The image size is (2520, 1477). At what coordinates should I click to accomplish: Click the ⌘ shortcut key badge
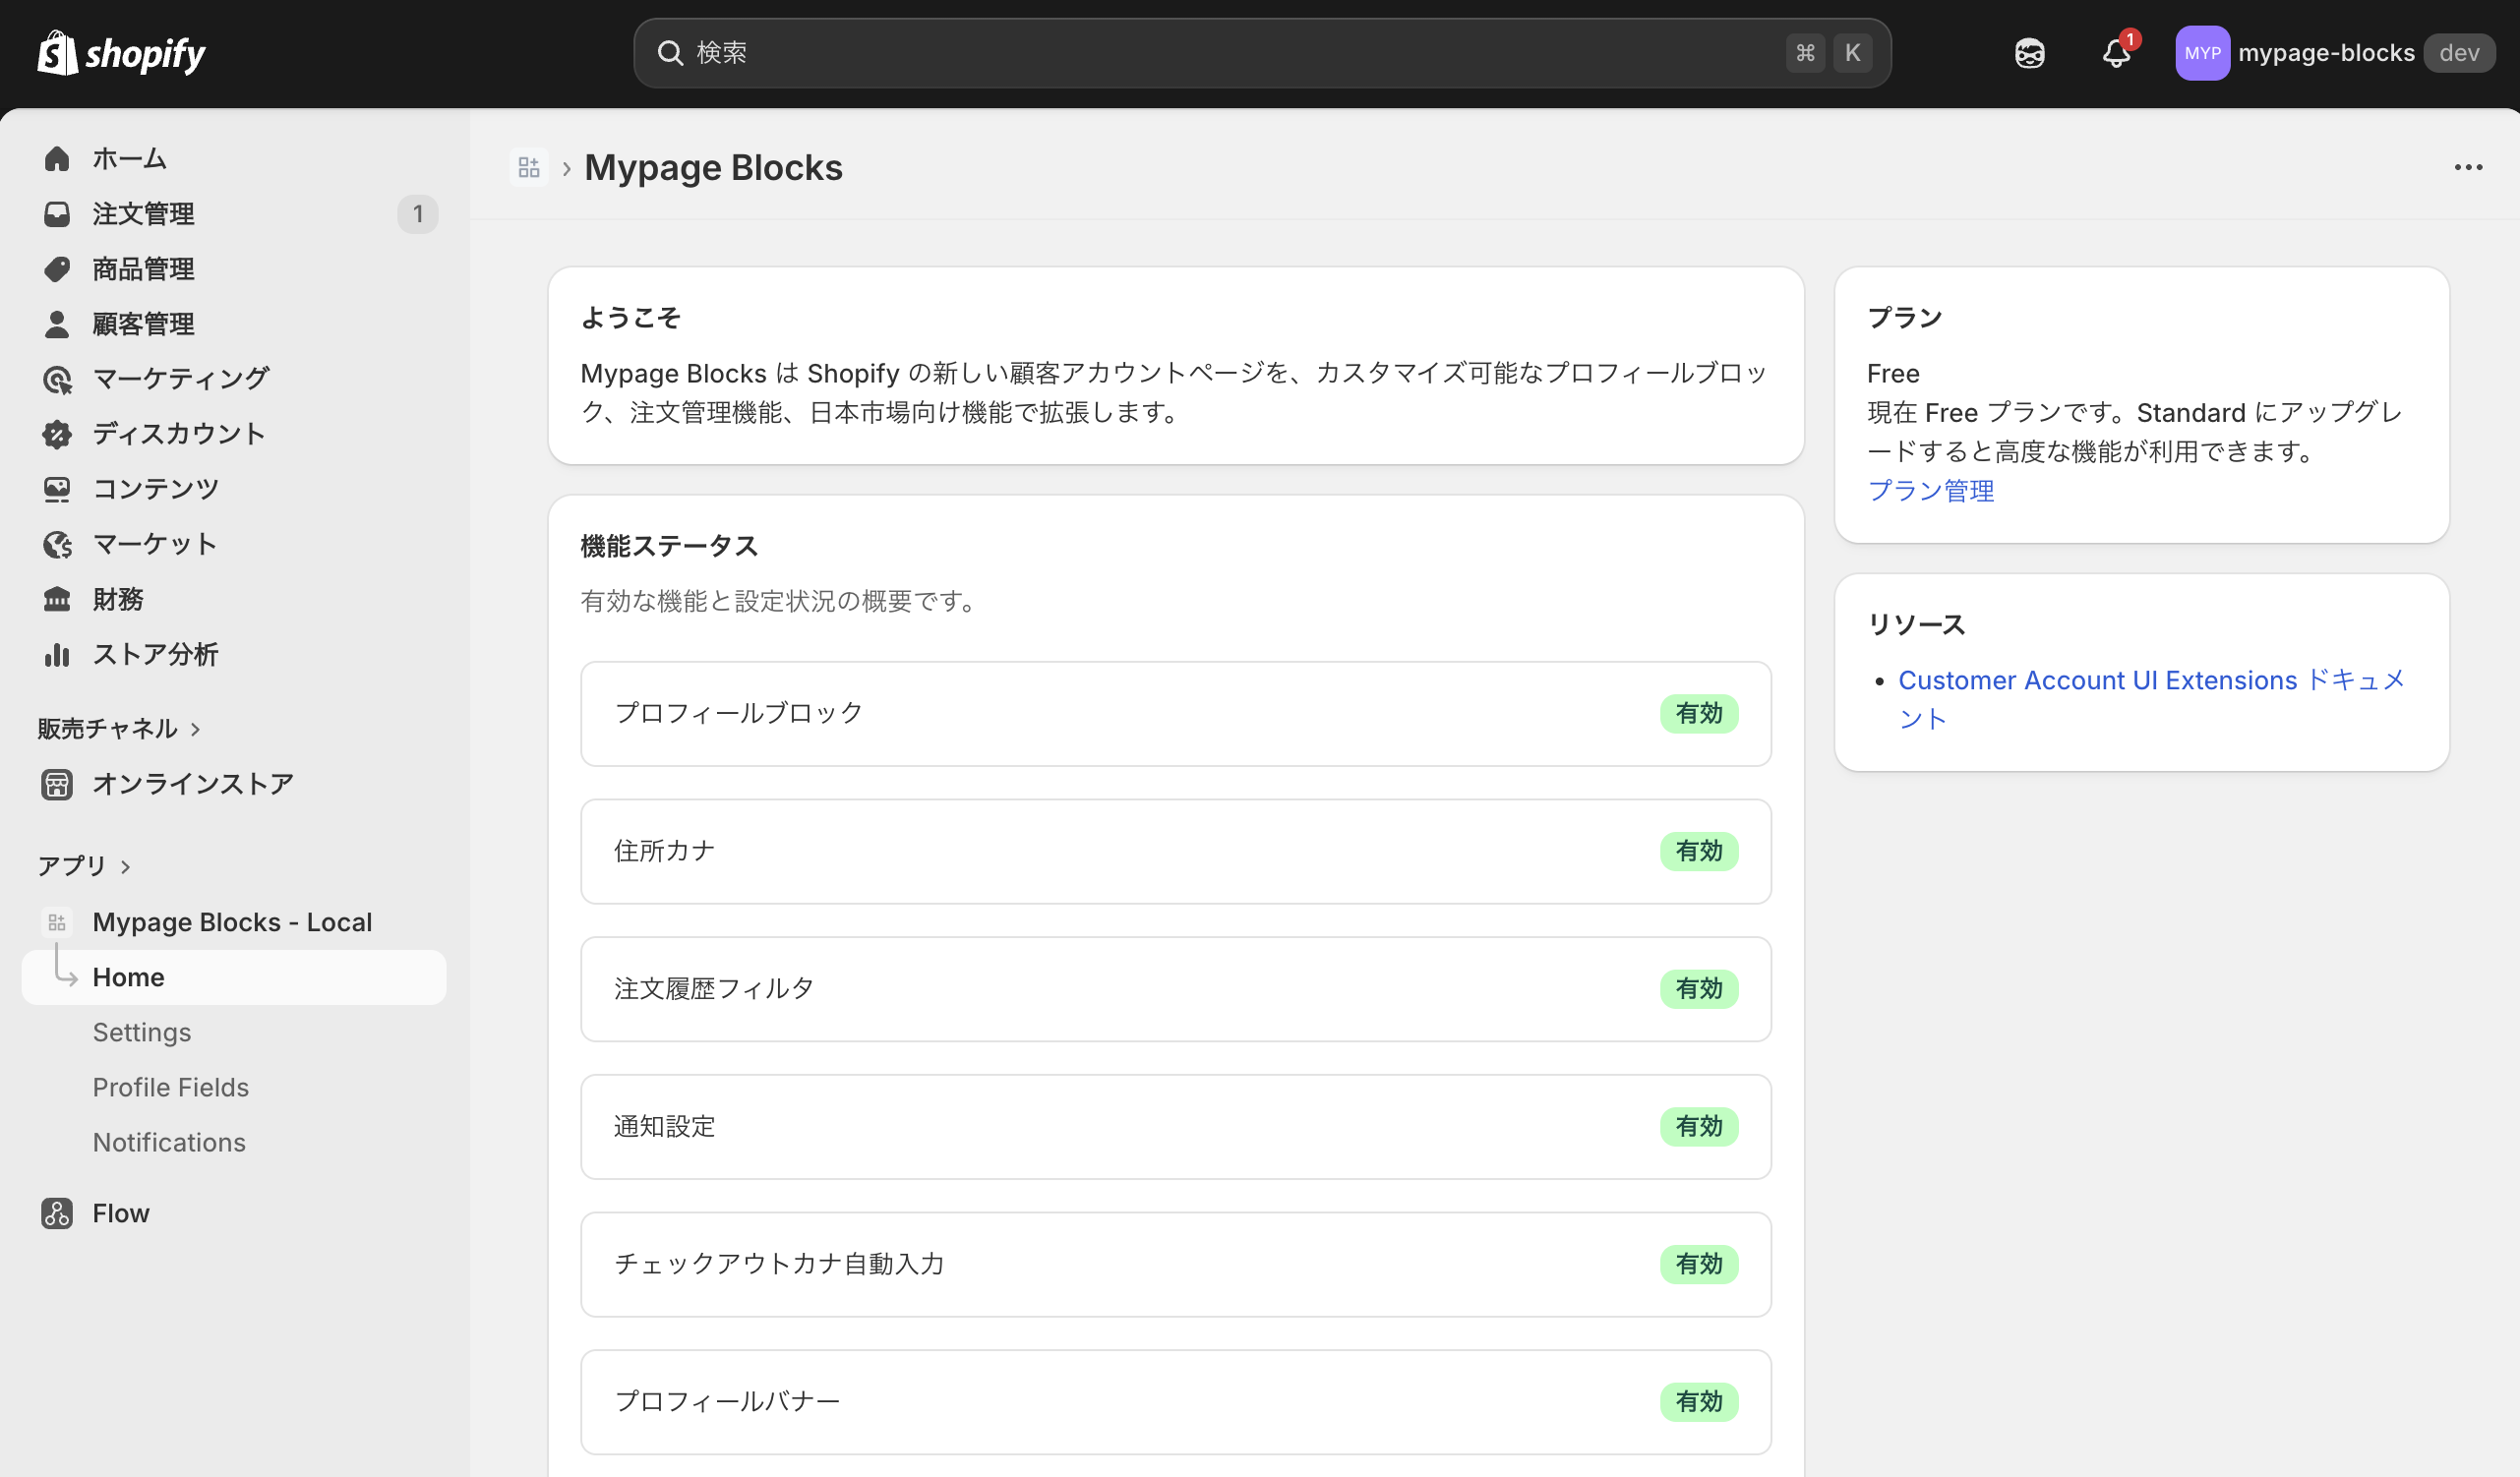[x=1805, y=53]
